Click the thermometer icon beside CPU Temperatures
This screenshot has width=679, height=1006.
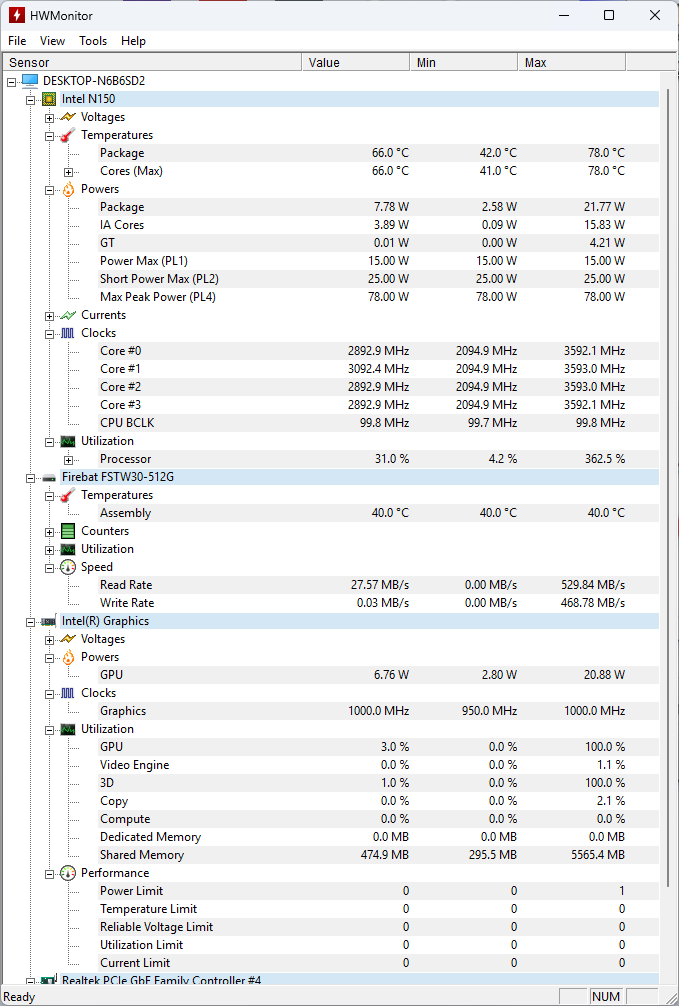(x=68, y=135)
